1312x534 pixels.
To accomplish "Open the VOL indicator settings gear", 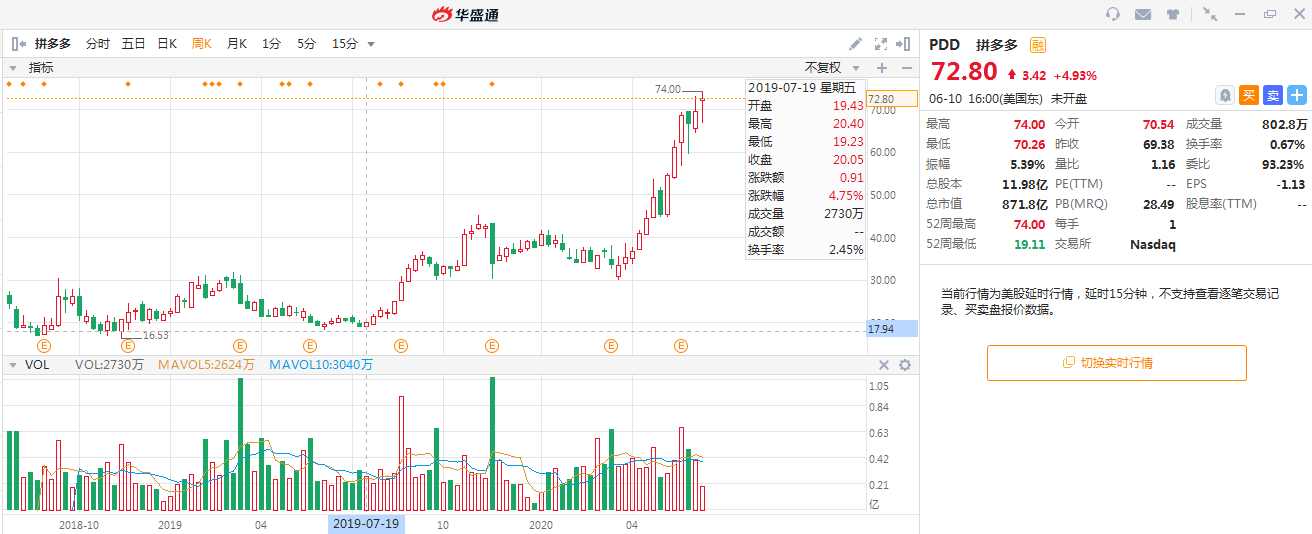I will [x=905, y=365].
